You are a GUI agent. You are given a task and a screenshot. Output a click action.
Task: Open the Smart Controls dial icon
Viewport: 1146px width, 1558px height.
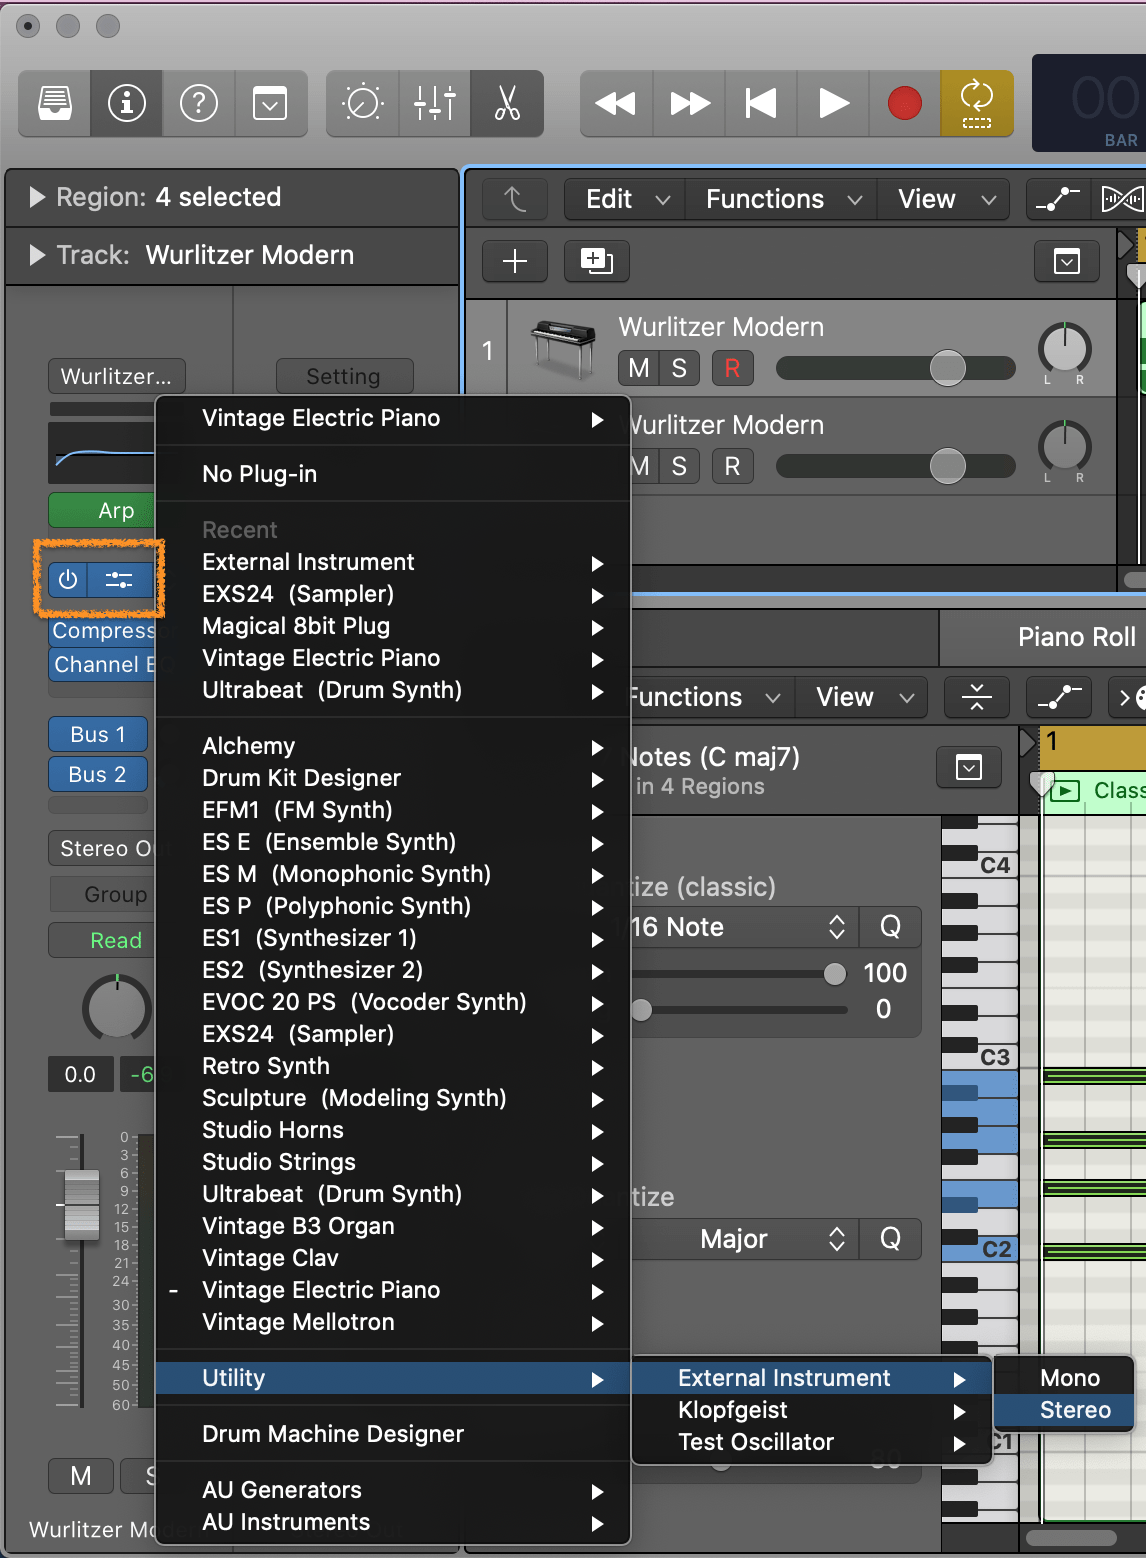tap(362, 103)
